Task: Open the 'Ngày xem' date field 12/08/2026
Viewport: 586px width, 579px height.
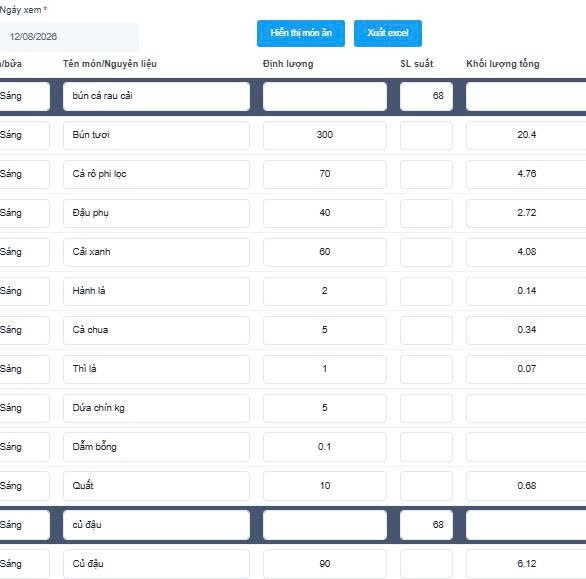Action: pos(69,37)
